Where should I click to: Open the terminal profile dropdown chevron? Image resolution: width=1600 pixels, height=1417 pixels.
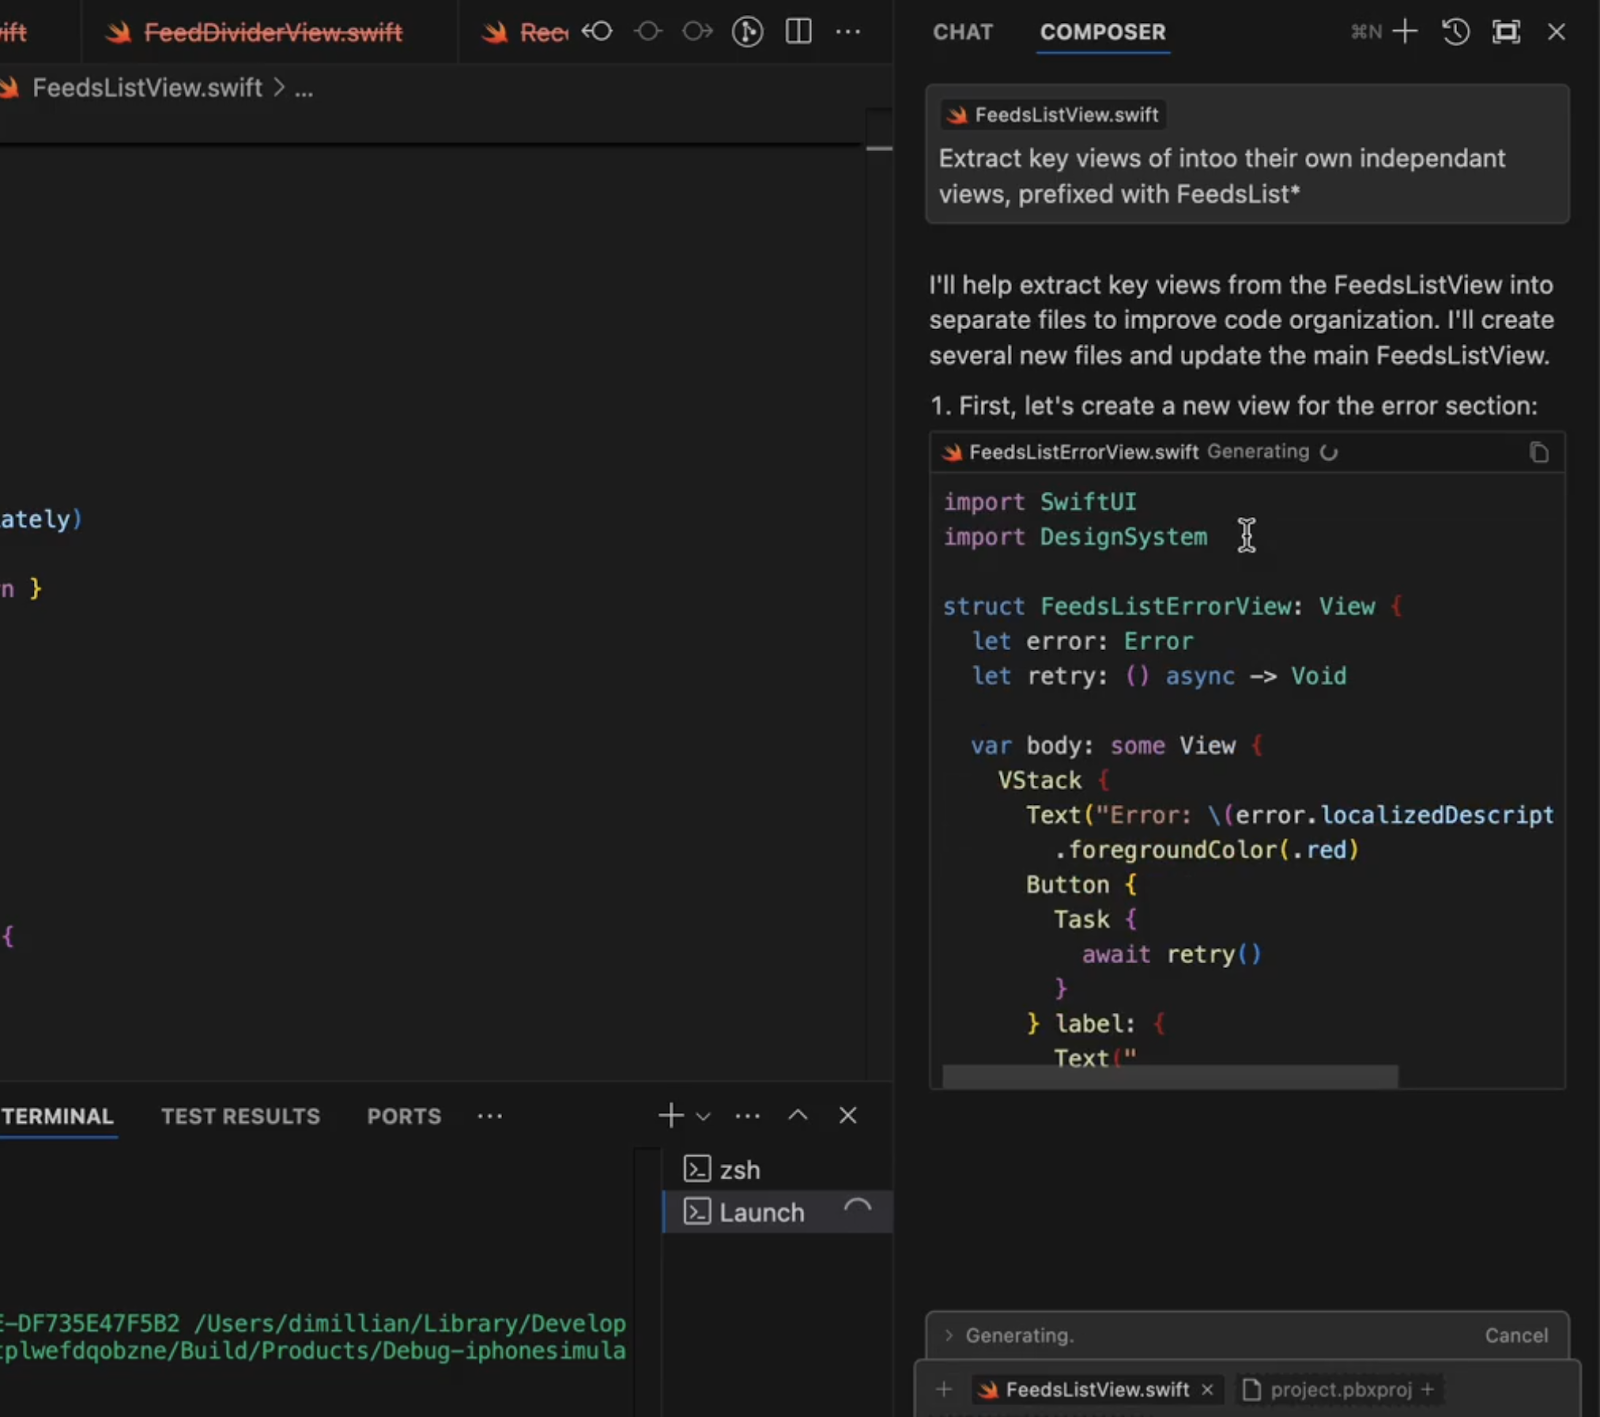[703, 1116]
